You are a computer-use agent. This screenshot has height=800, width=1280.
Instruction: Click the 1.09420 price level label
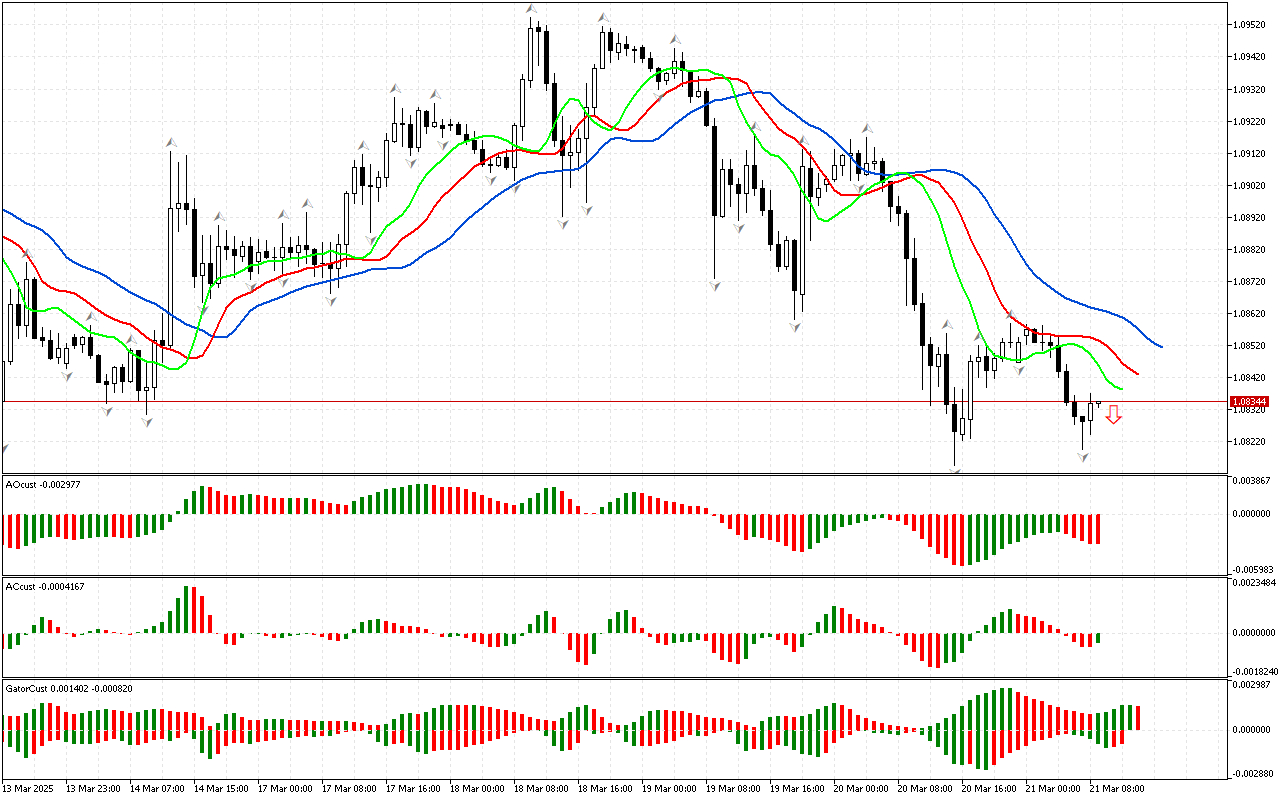tap(1250, 57)
